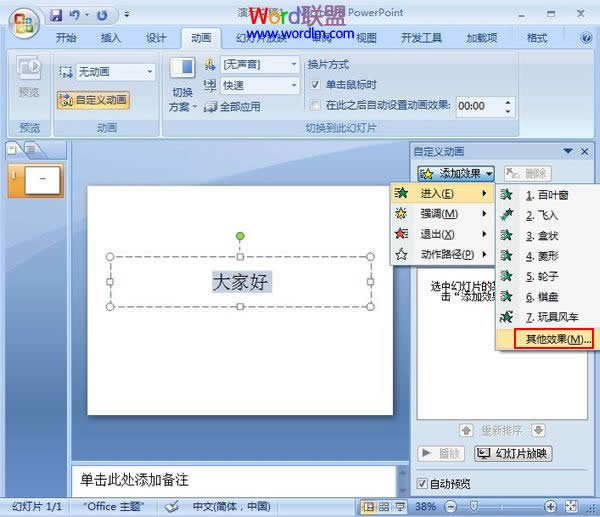Select the Checkerboard entrance effect
This screenshot has height=517, width=600.
[x=547, y=297]
